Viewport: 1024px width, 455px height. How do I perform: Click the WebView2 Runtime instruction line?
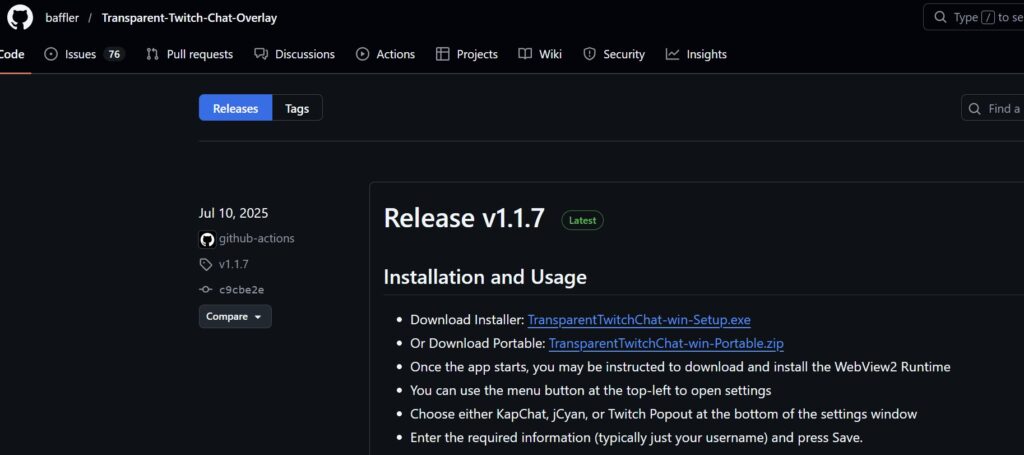pyautogui.click(x=680, y=367)
